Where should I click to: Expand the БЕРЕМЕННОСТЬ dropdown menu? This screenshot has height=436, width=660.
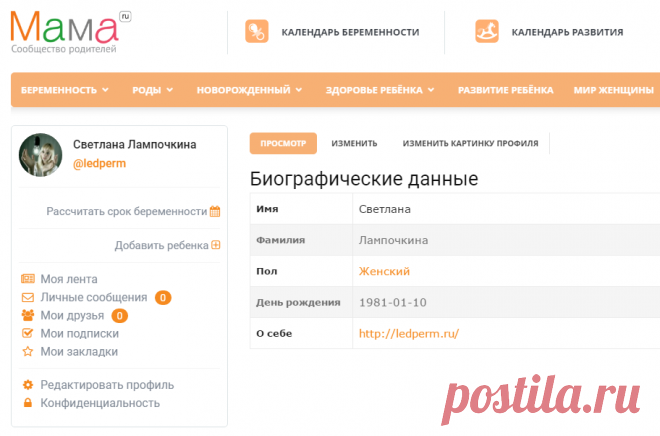coord(65,90)
